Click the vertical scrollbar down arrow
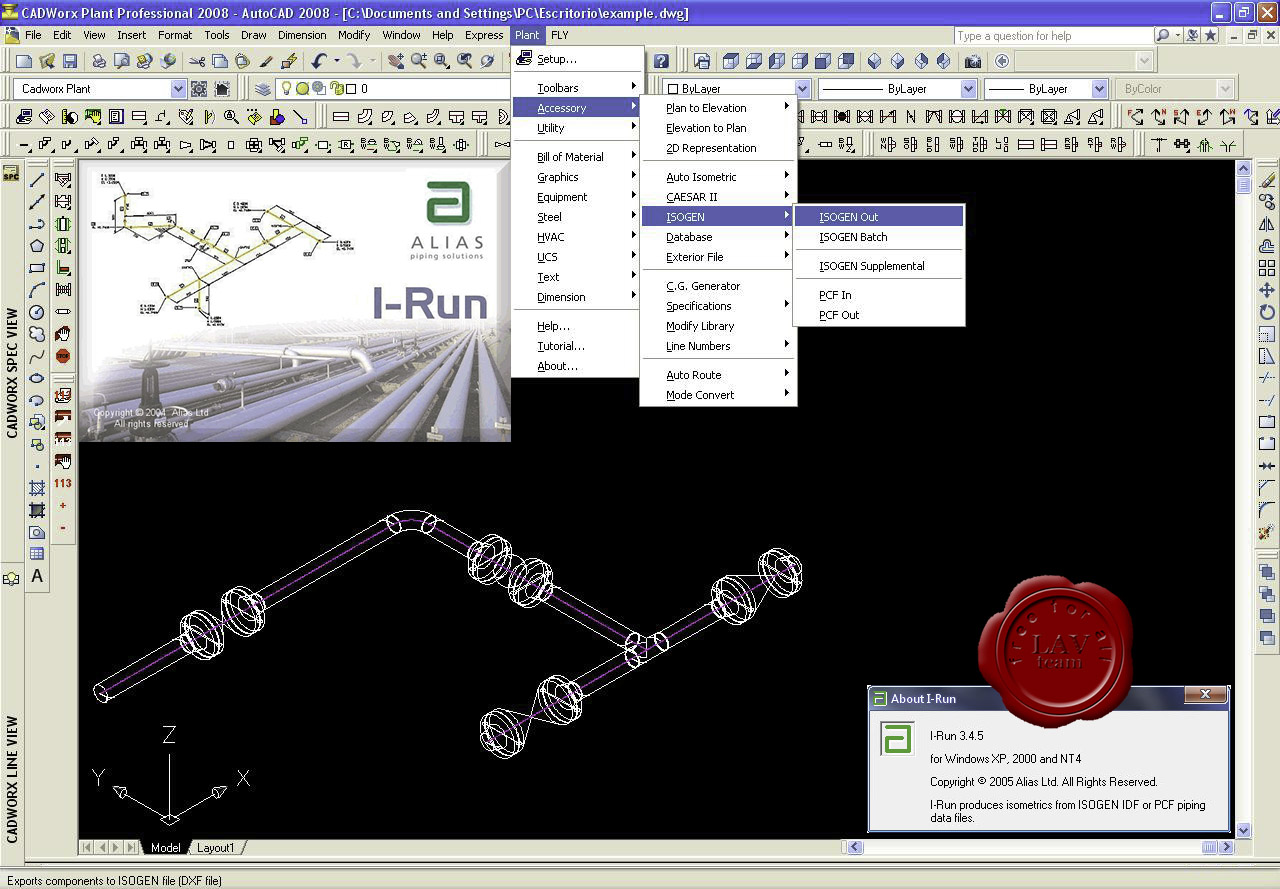The height and width of the screenshot is (889, 1280). point(1244,830)
